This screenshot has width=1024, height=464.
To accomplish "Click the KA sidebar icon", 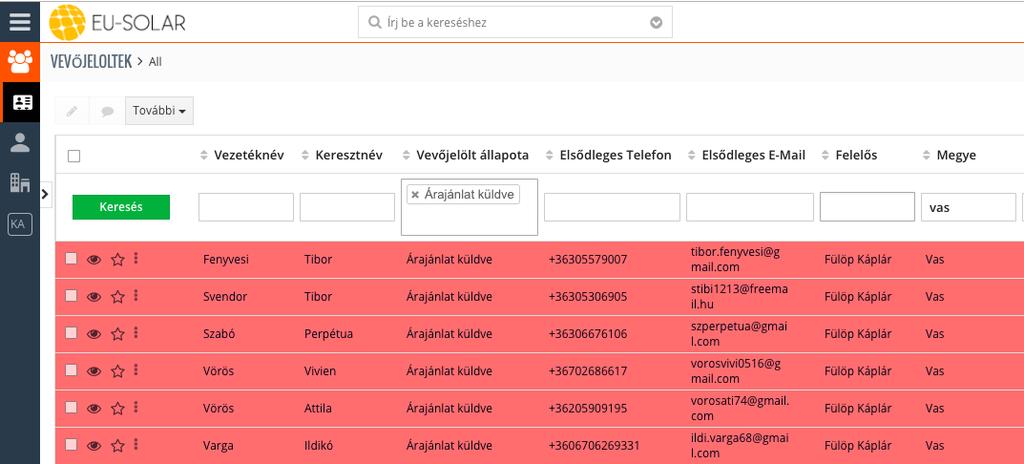I will [x=20, y=224].
